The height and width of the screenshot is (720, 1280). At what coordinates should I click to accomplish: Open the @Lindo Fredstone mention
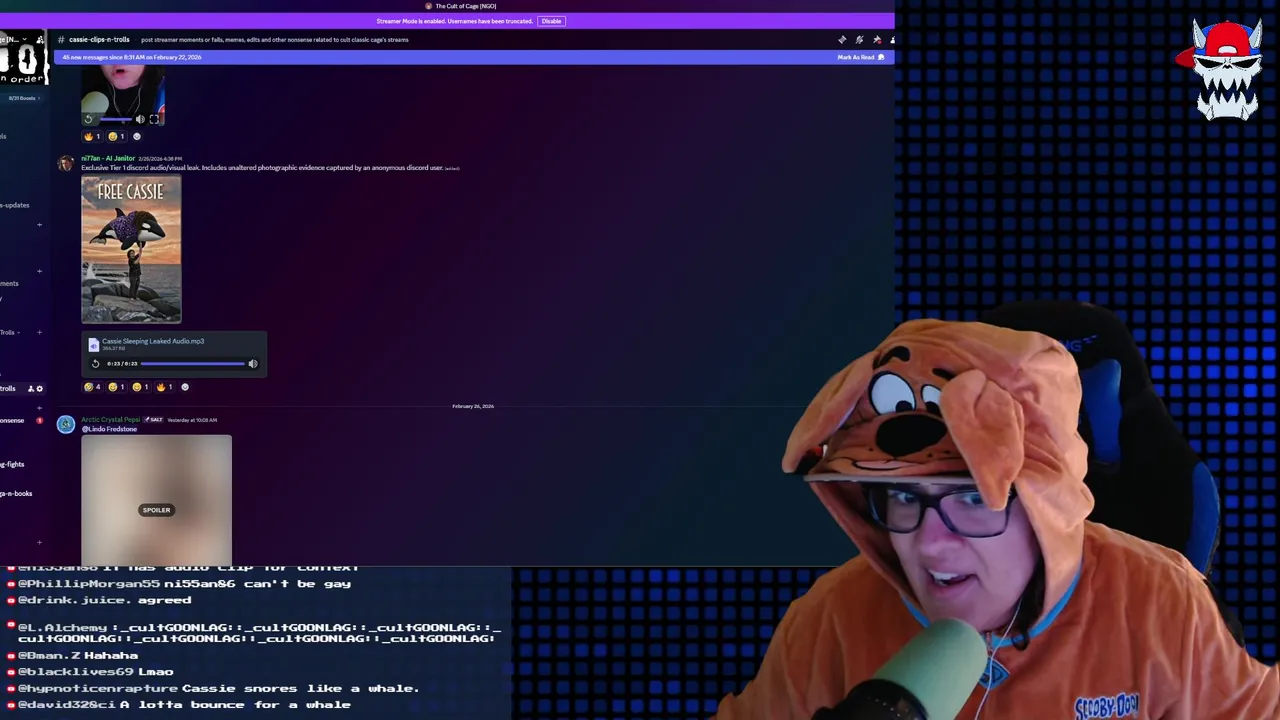click(x=109, y=429)
